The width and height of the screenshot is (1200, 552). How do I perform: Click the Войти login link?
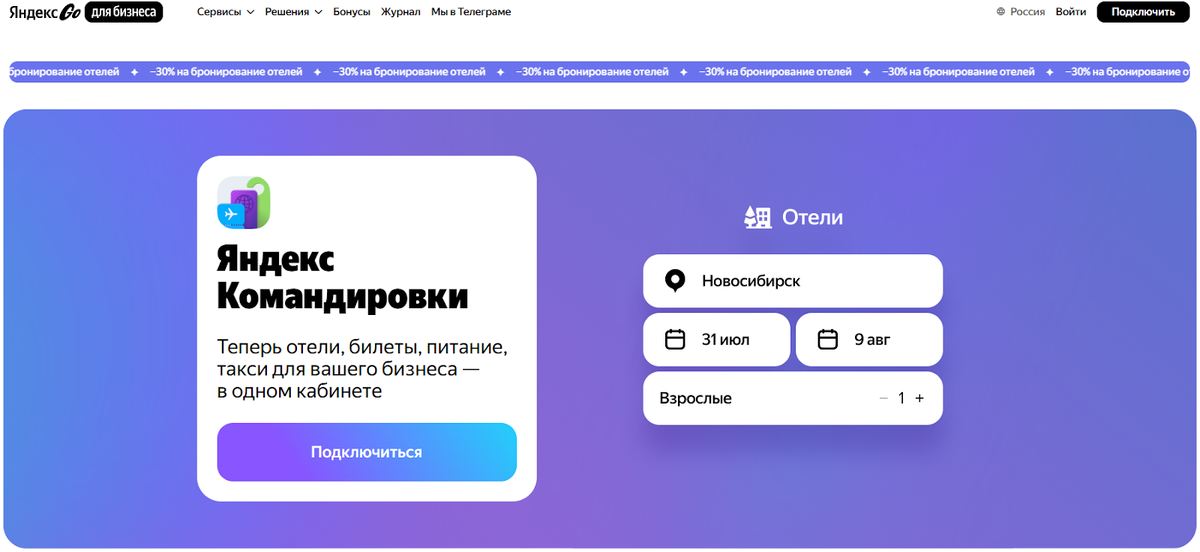(x=1071, y=12)
